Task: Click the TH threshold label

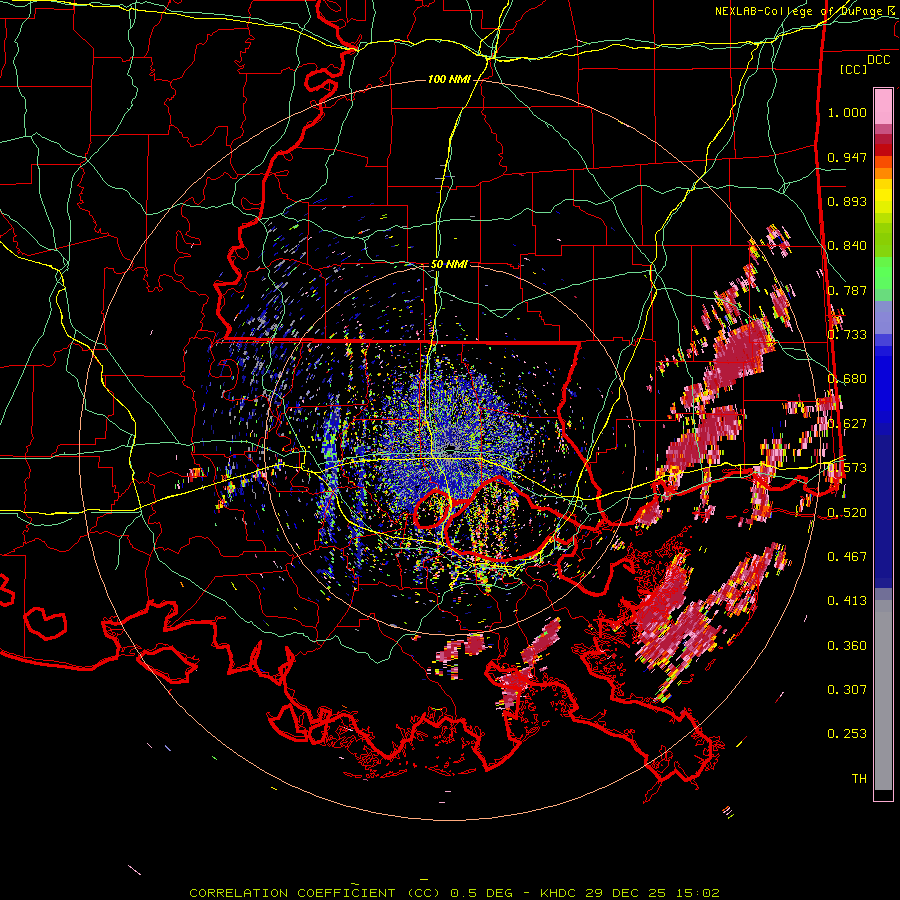Action: click(859, 779)
